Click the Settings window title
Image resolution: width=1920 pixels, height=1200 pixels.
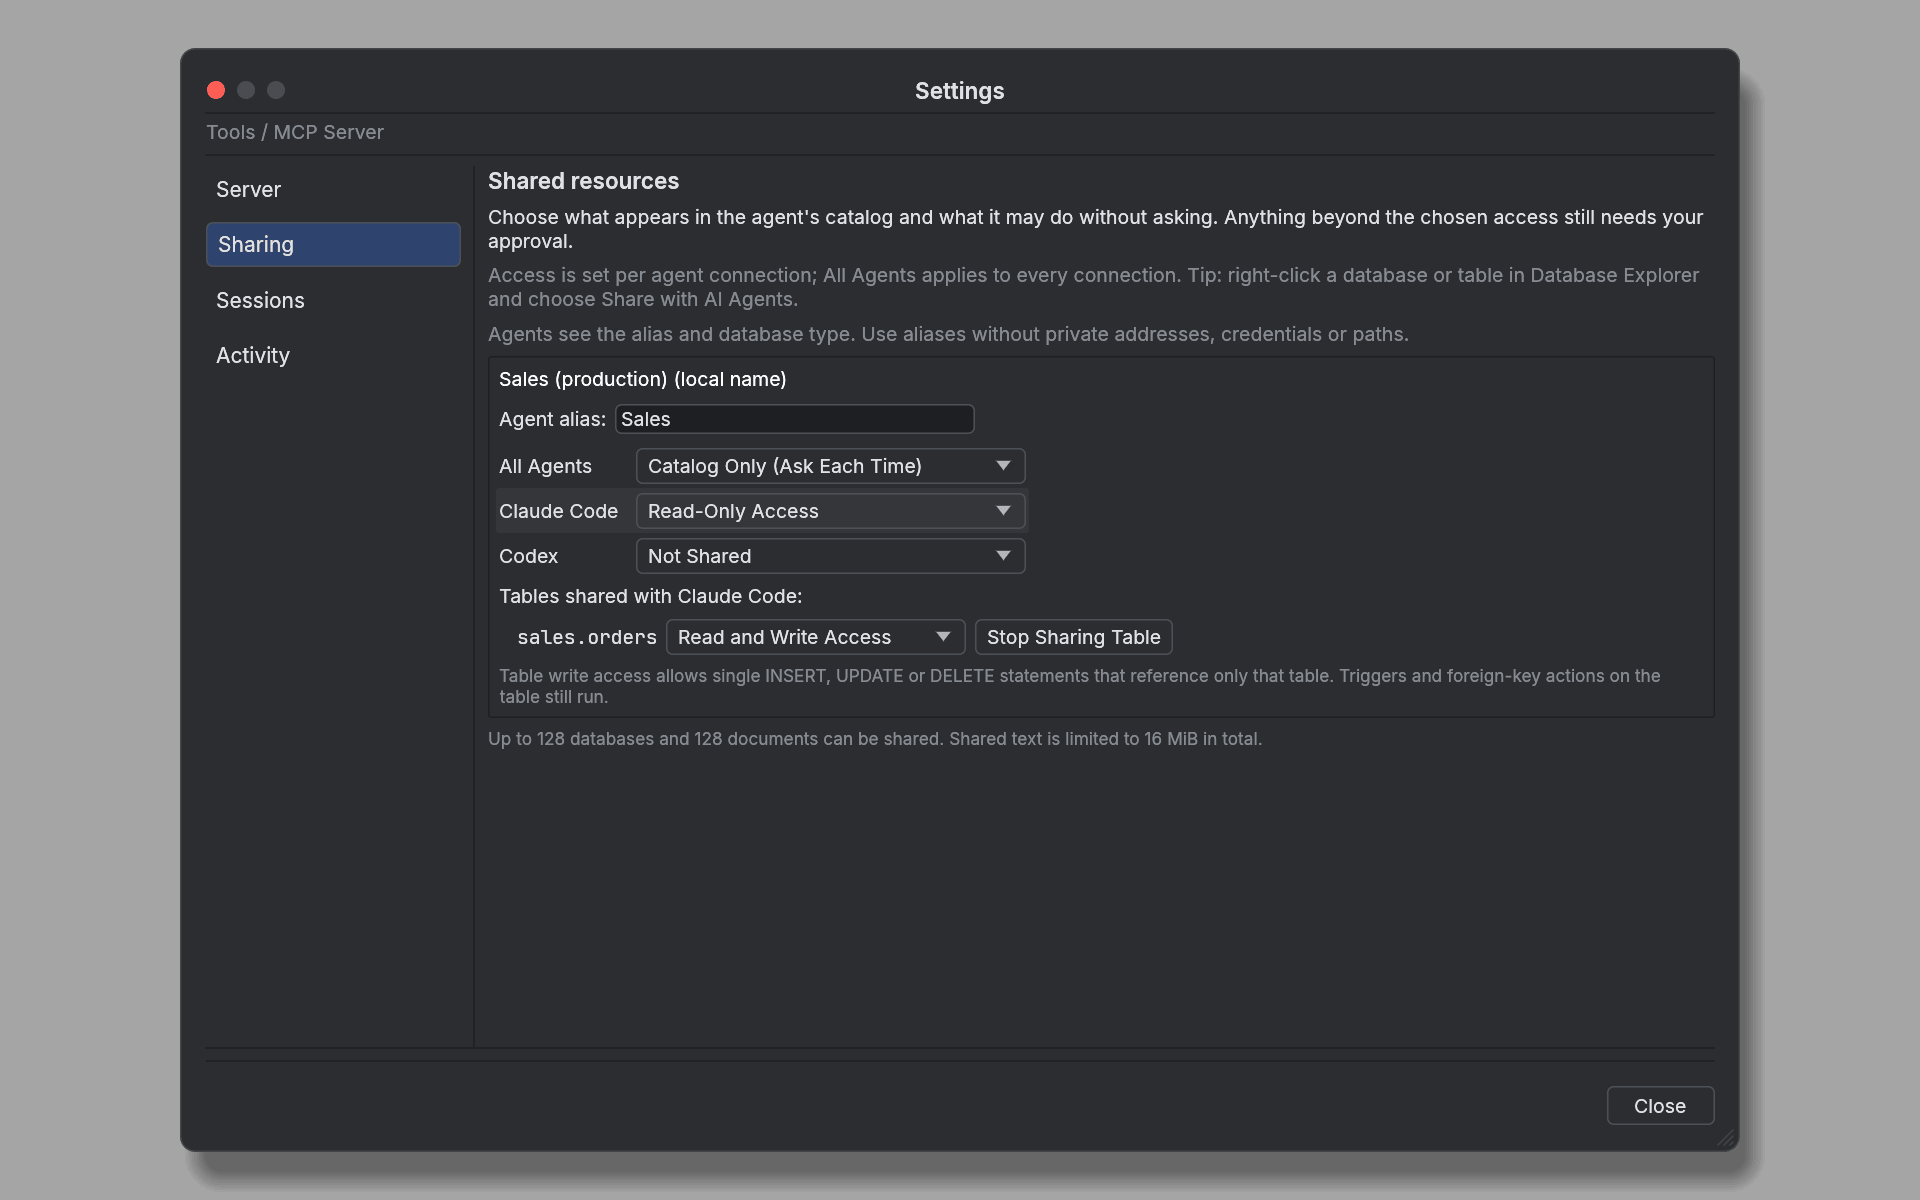tap(959, 91)
